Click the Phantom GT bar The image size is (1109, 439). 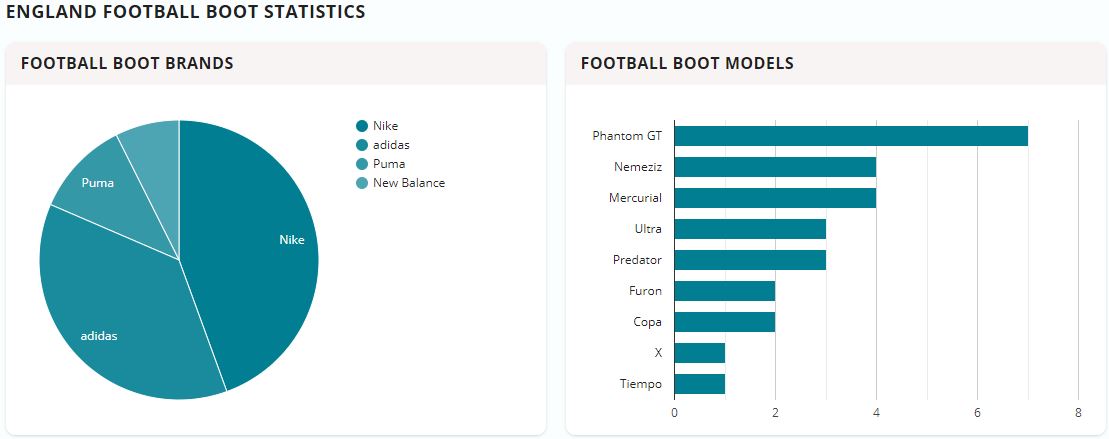click(x=850, y=136)
